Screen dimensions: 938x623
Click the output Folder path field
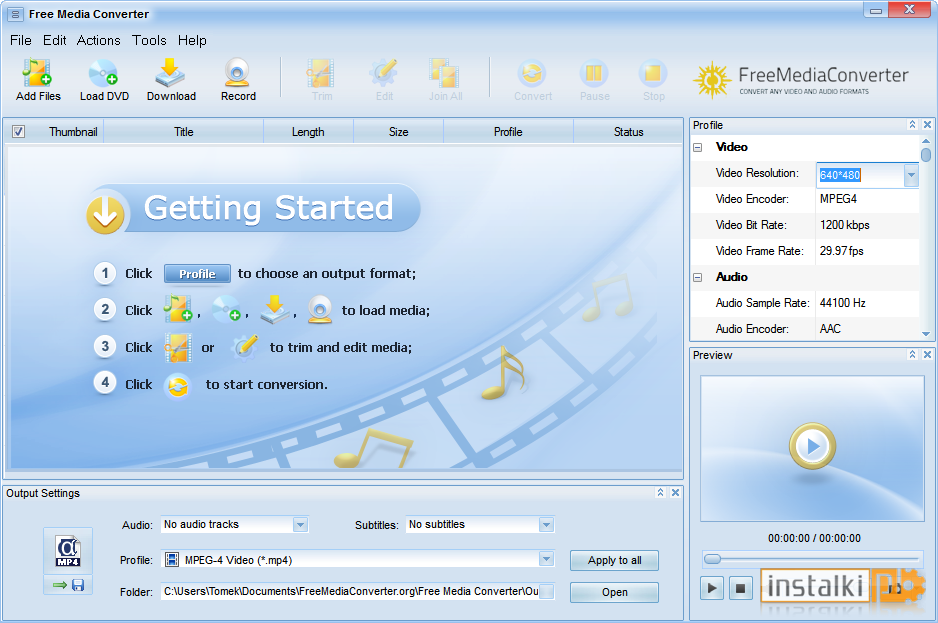350,591
